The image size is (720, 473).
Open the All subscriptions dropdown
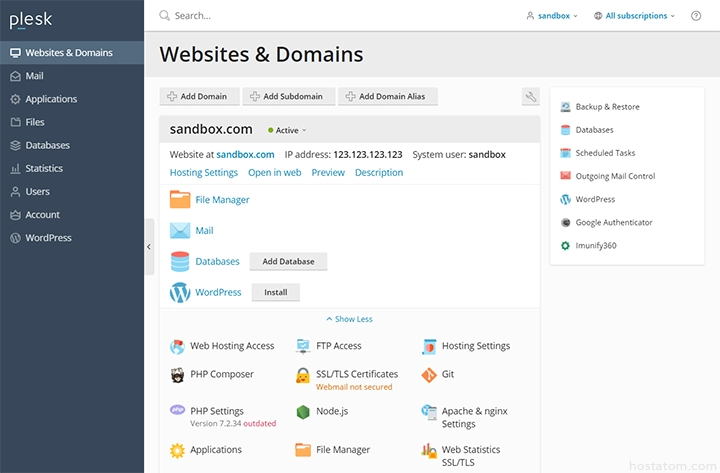(634, 16)
